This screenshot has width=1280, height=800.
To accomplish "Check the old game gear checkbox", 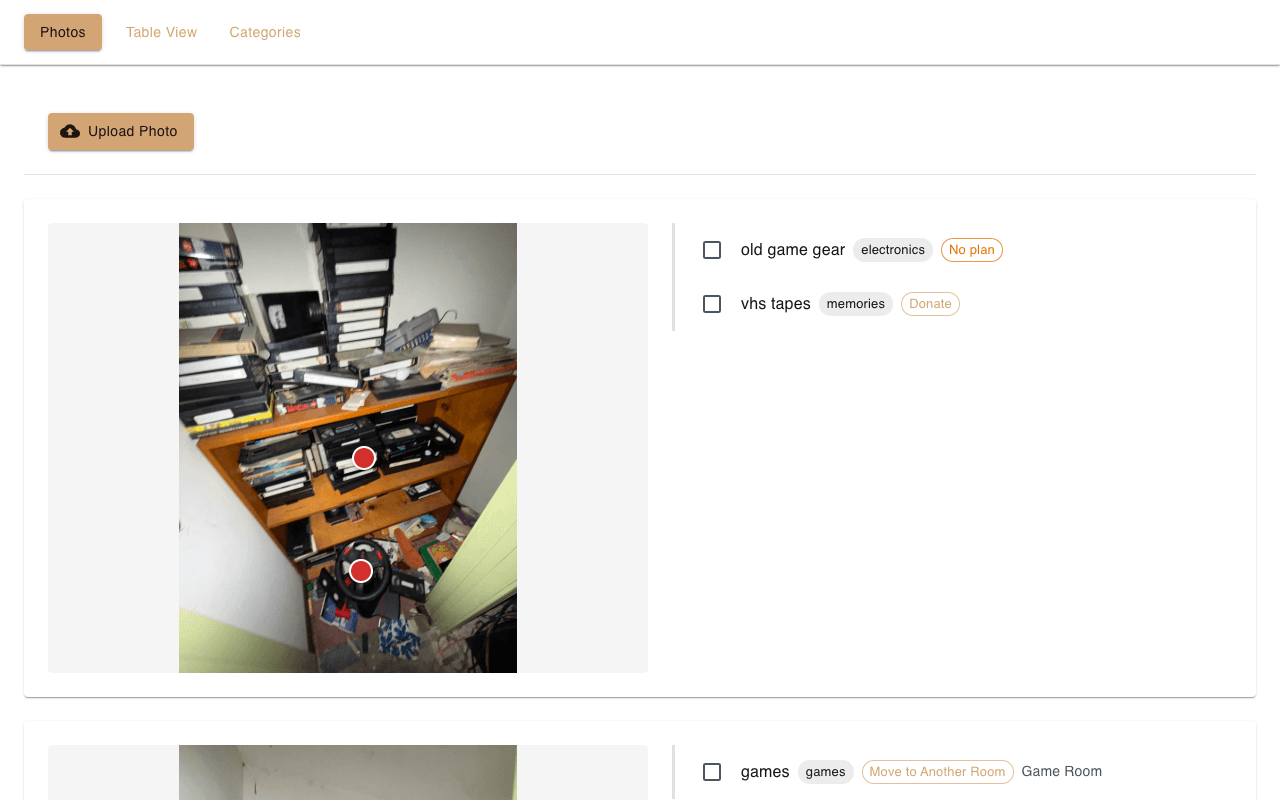I will coord(712,250).
